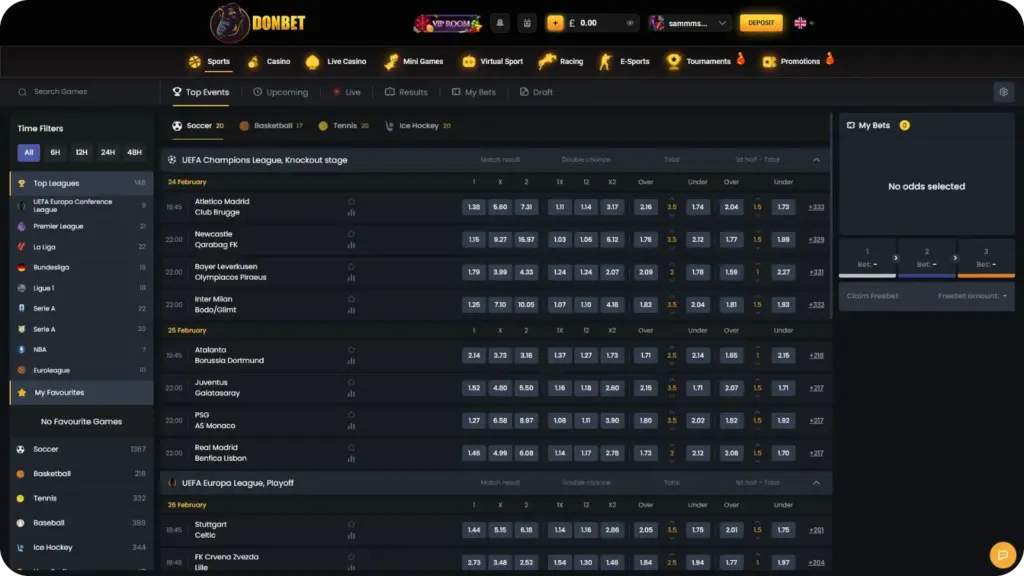Favourite the Newcastle vs Qarabag FK star
Screen dimensions: 1024x576
[351, 234]
